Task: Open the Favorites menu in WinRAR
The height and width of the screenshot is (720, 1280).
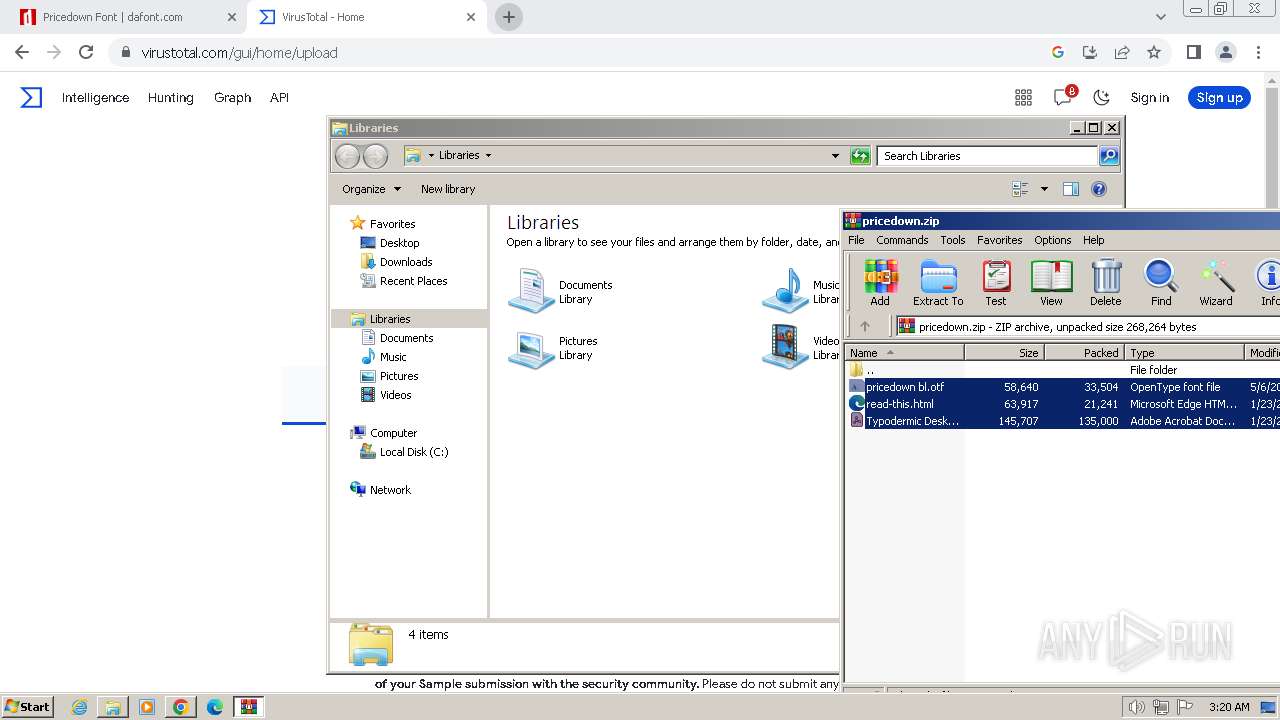Action: pos(999,240)
